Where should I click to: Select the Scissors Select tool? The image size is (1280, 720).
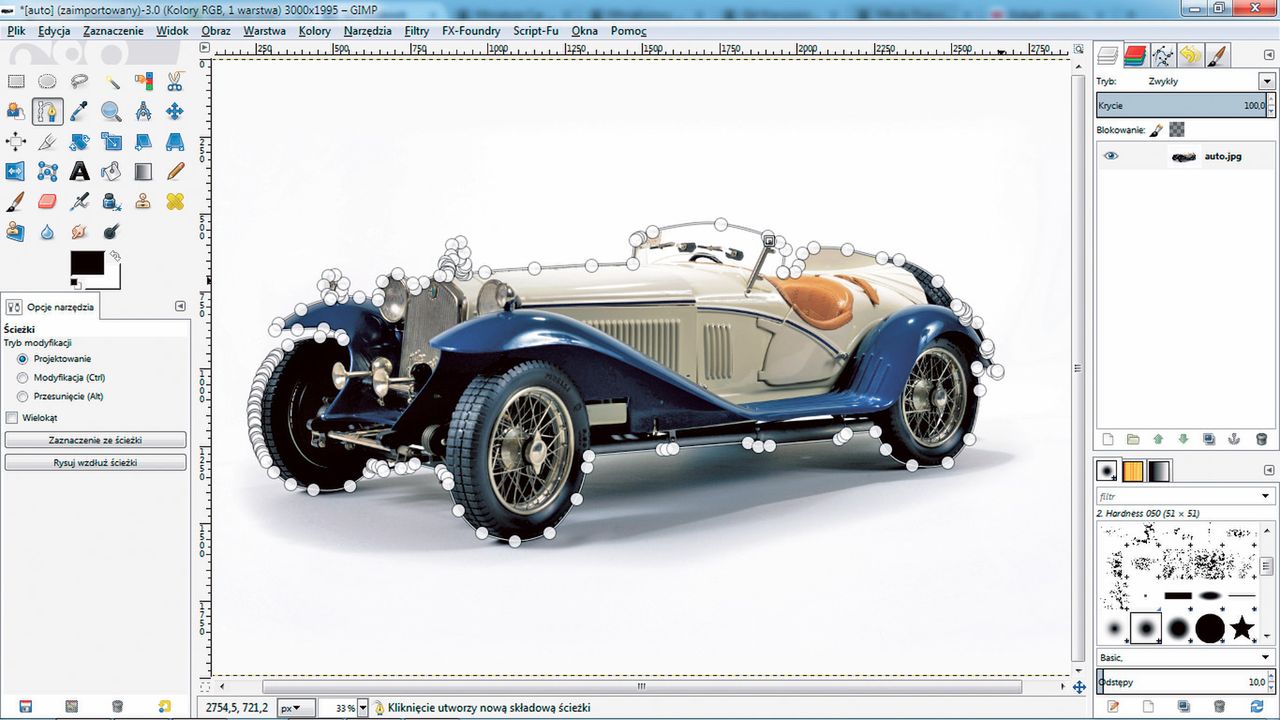175,81
